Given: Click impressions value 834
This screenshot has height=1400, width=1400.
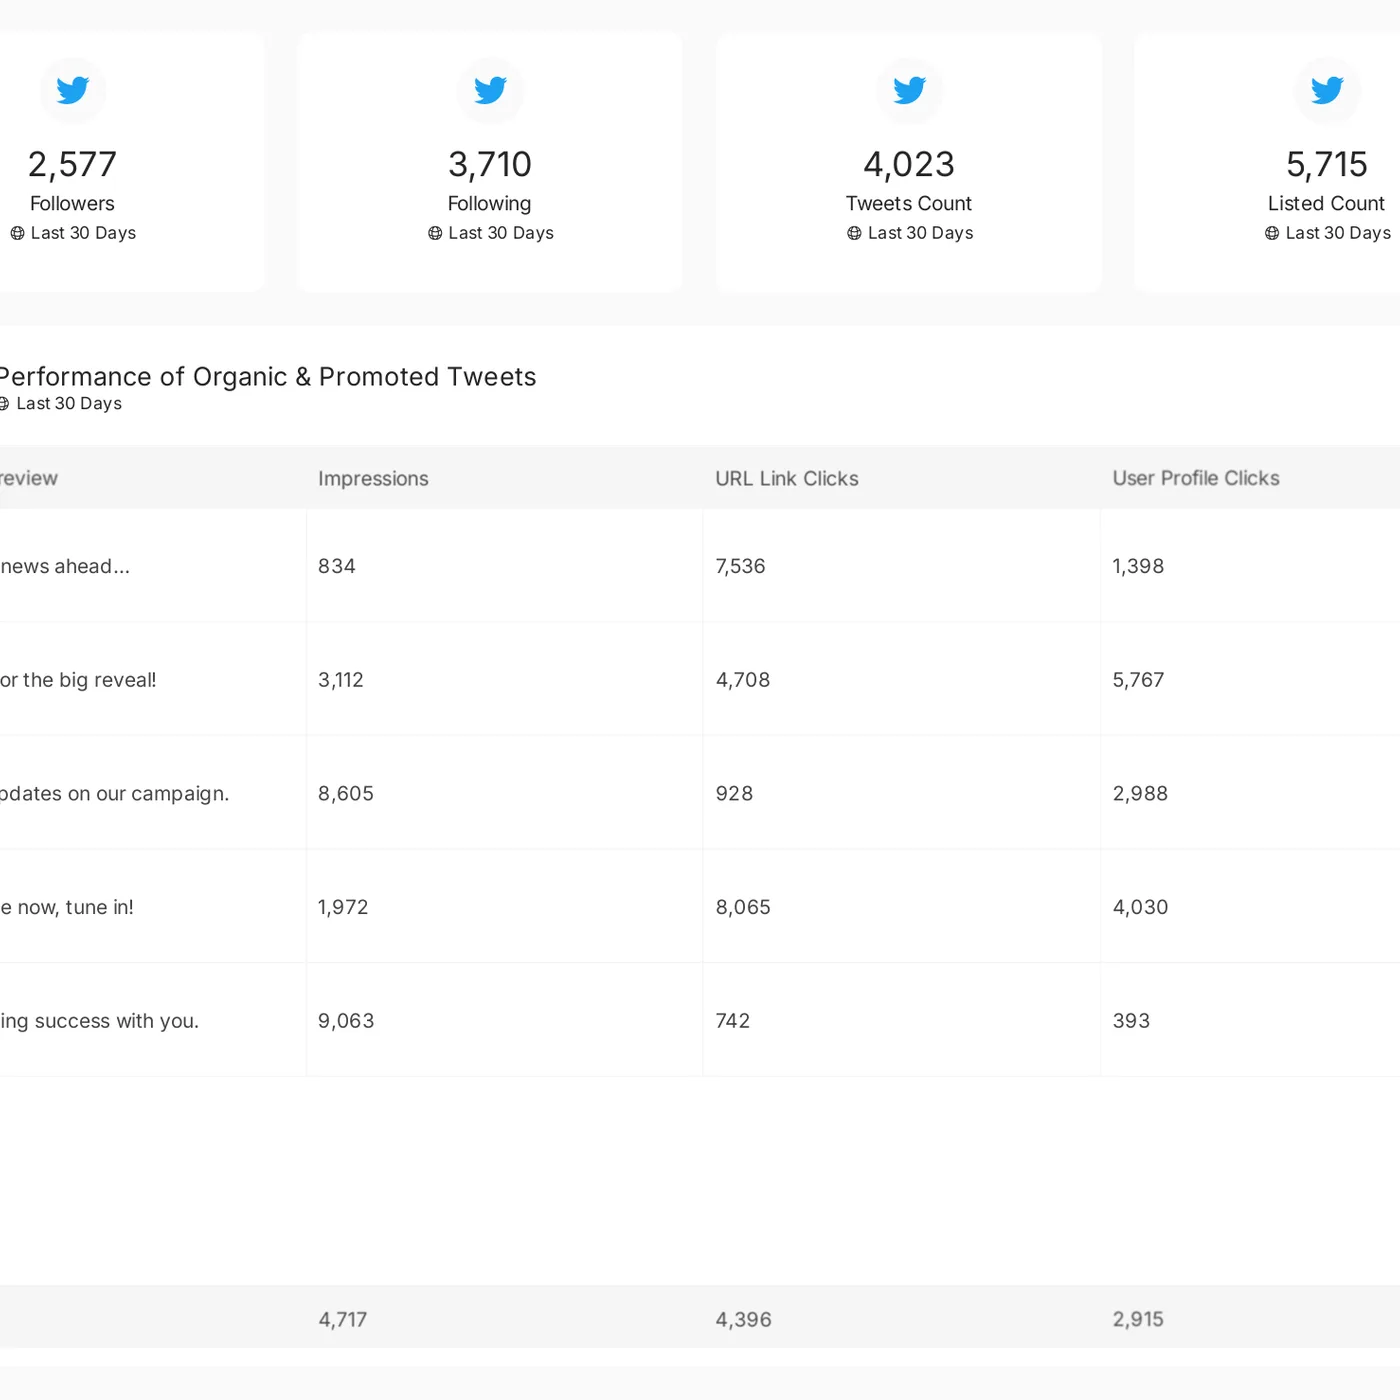Looking at the screenshot, I should point(337,567).
